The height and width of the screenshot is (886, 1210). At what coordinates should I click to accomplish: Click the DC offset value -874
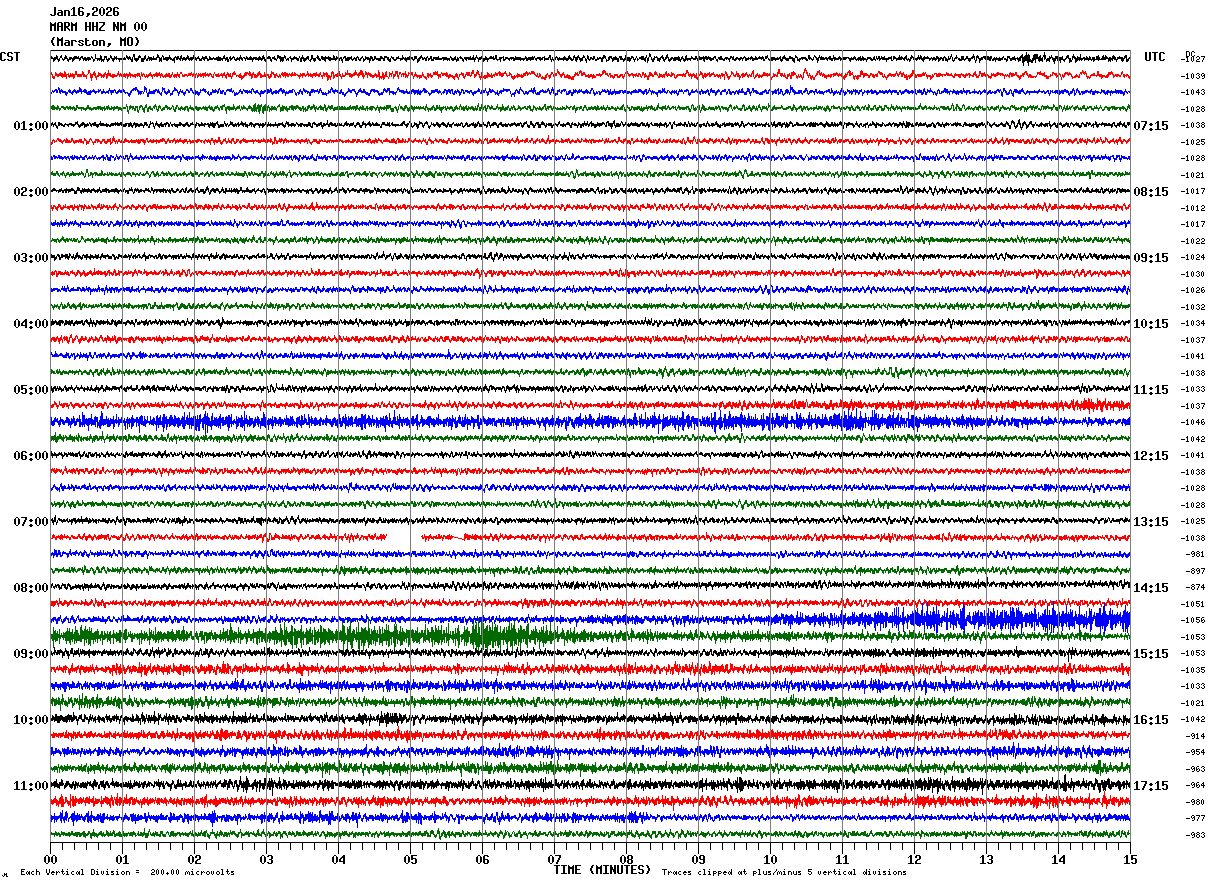coord(1195,588)
